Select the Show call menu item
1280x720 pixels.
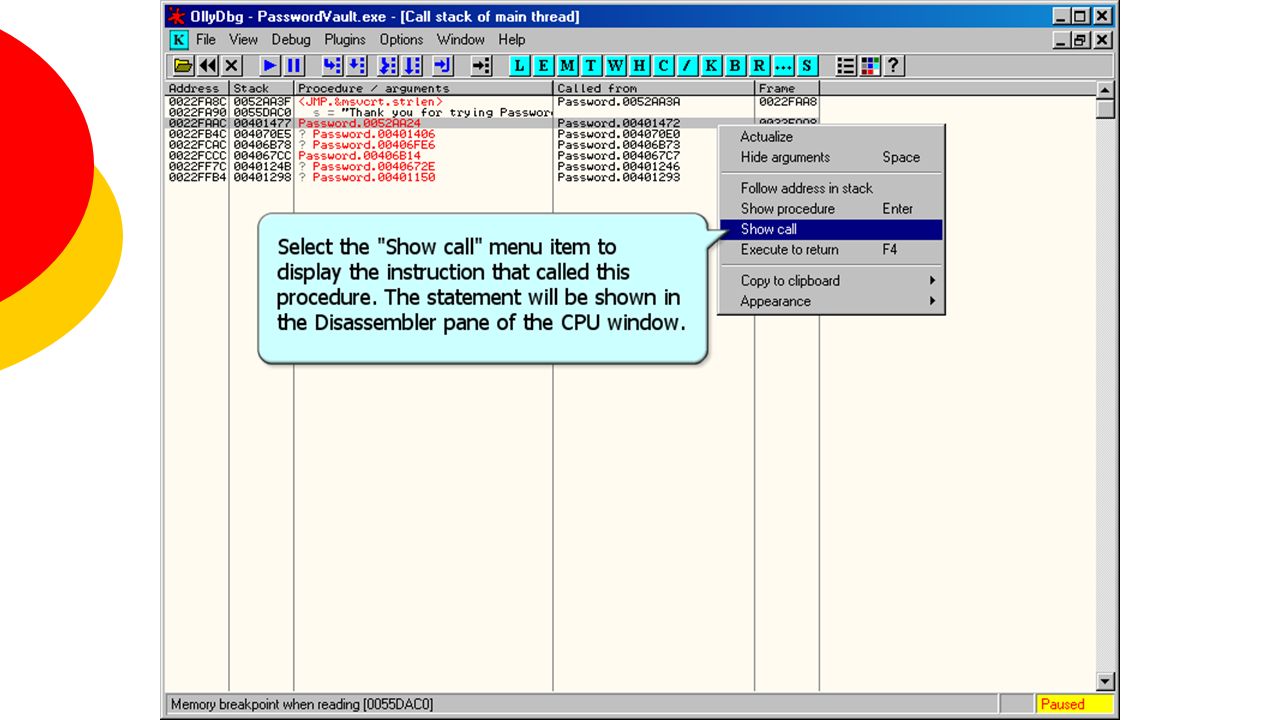coord(831,229)
